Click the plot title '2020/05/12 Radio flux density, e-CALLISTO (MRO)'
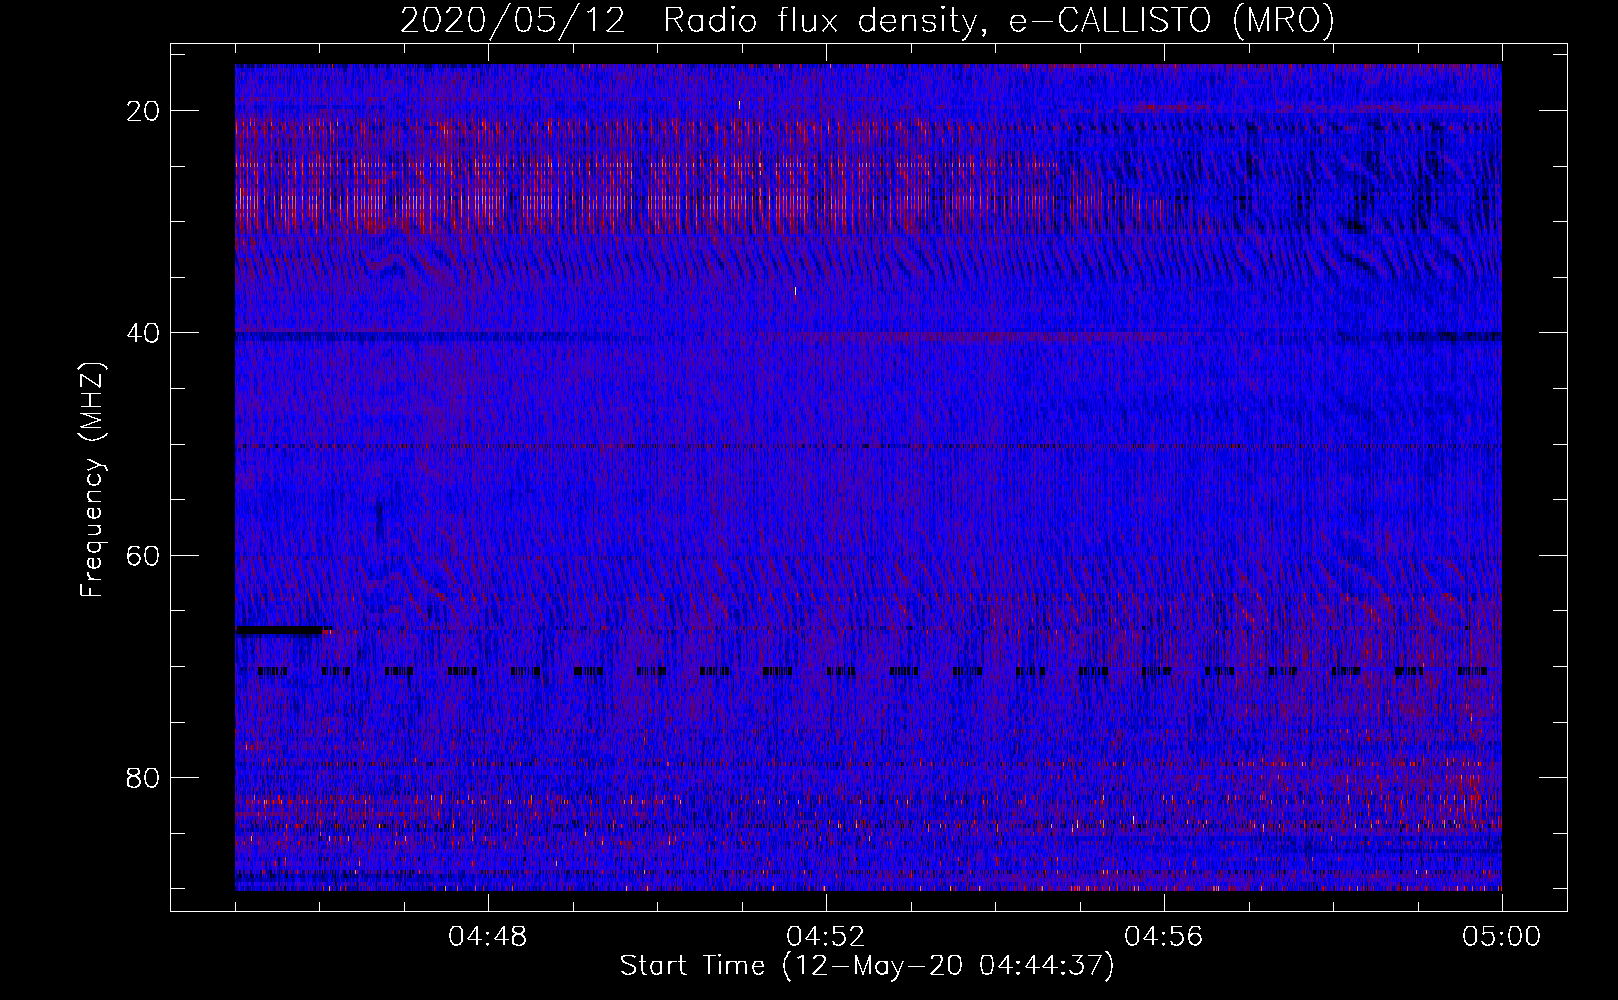The height and width of the screenshot is (1000, 1618). (x=867, y=21)
